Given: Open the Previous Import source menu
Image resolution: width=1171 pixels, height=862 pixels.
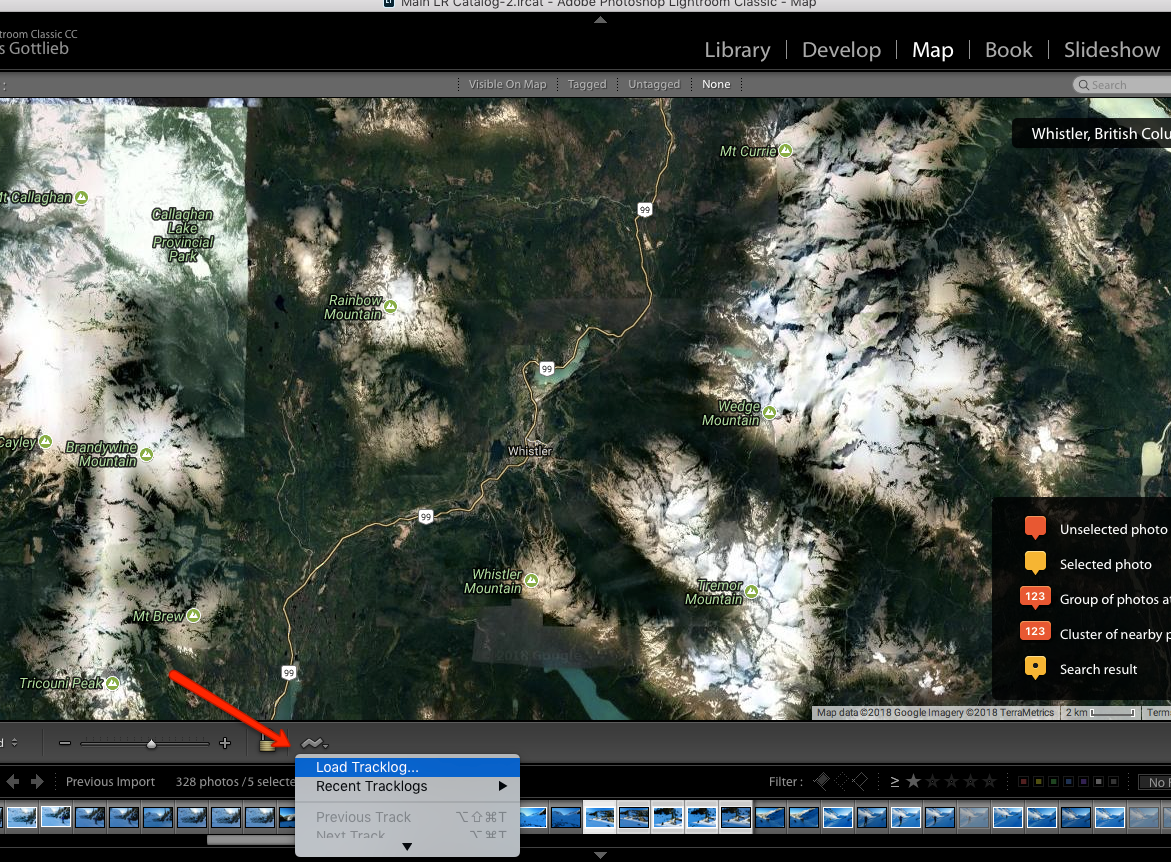Looking at the screenshot, I should click(111, 782).
